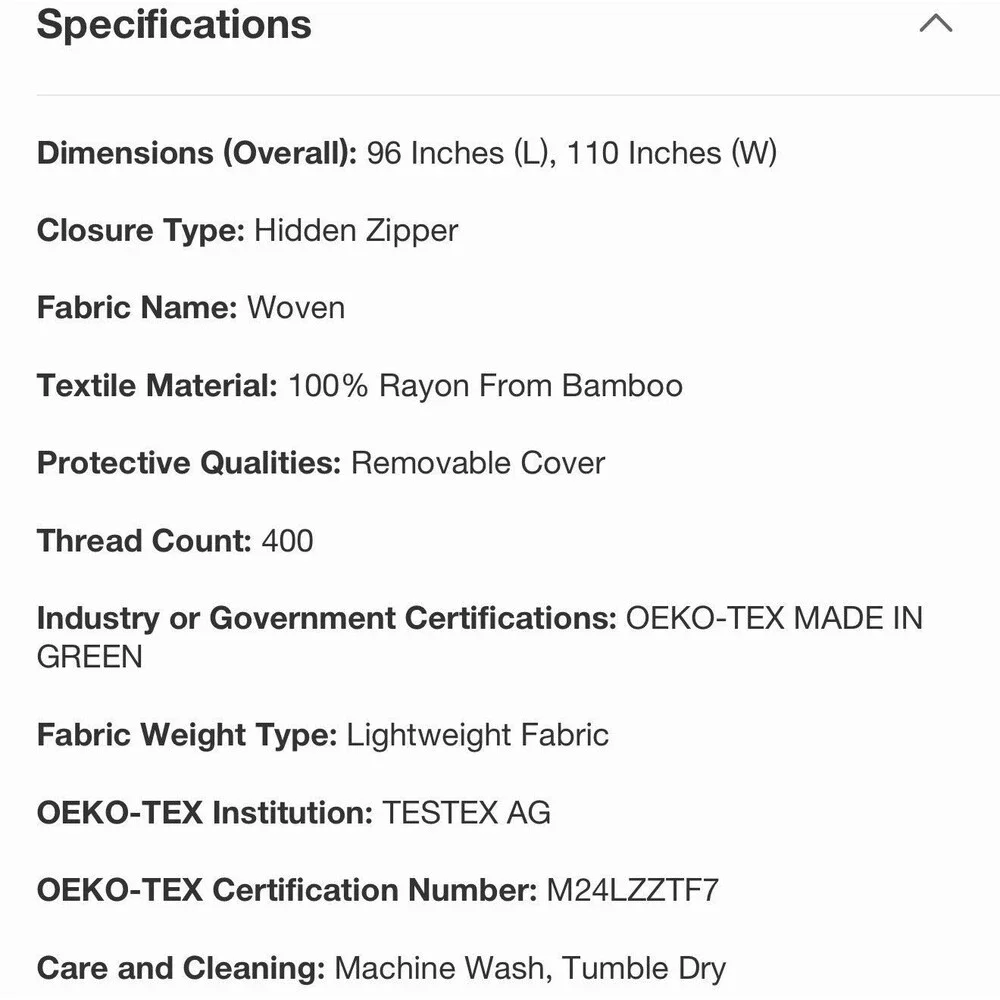Collapse the Specifications section with the chevron
Image resolution: width=1000 pixels, height=1000 pixels.
936,24
